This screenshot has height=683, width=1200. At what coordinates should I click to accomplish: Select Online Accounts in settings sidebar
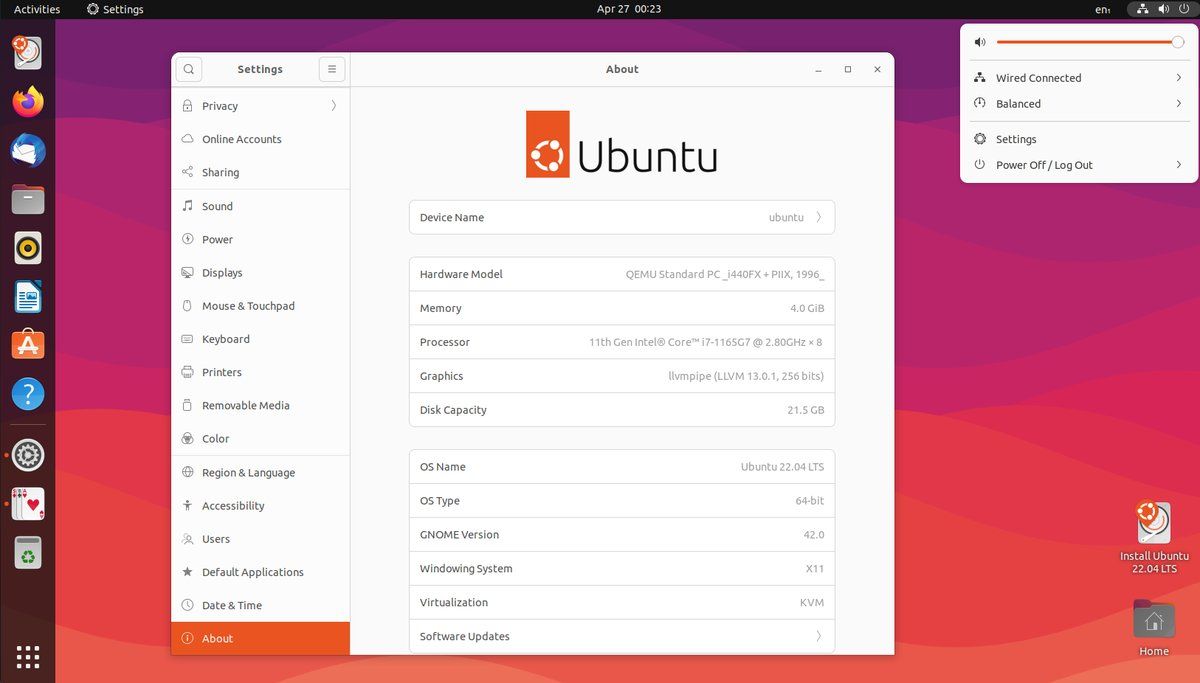click(x=261, y=139)
